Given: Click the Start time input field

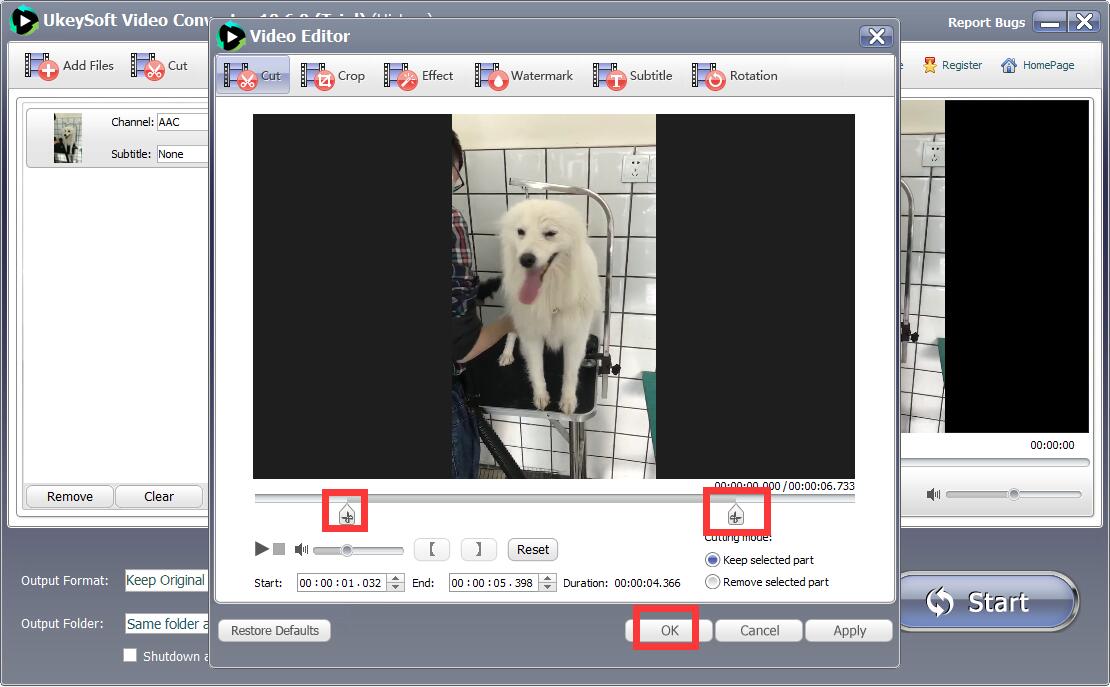Looking at the screenshot, I should (x=343, y=583).
